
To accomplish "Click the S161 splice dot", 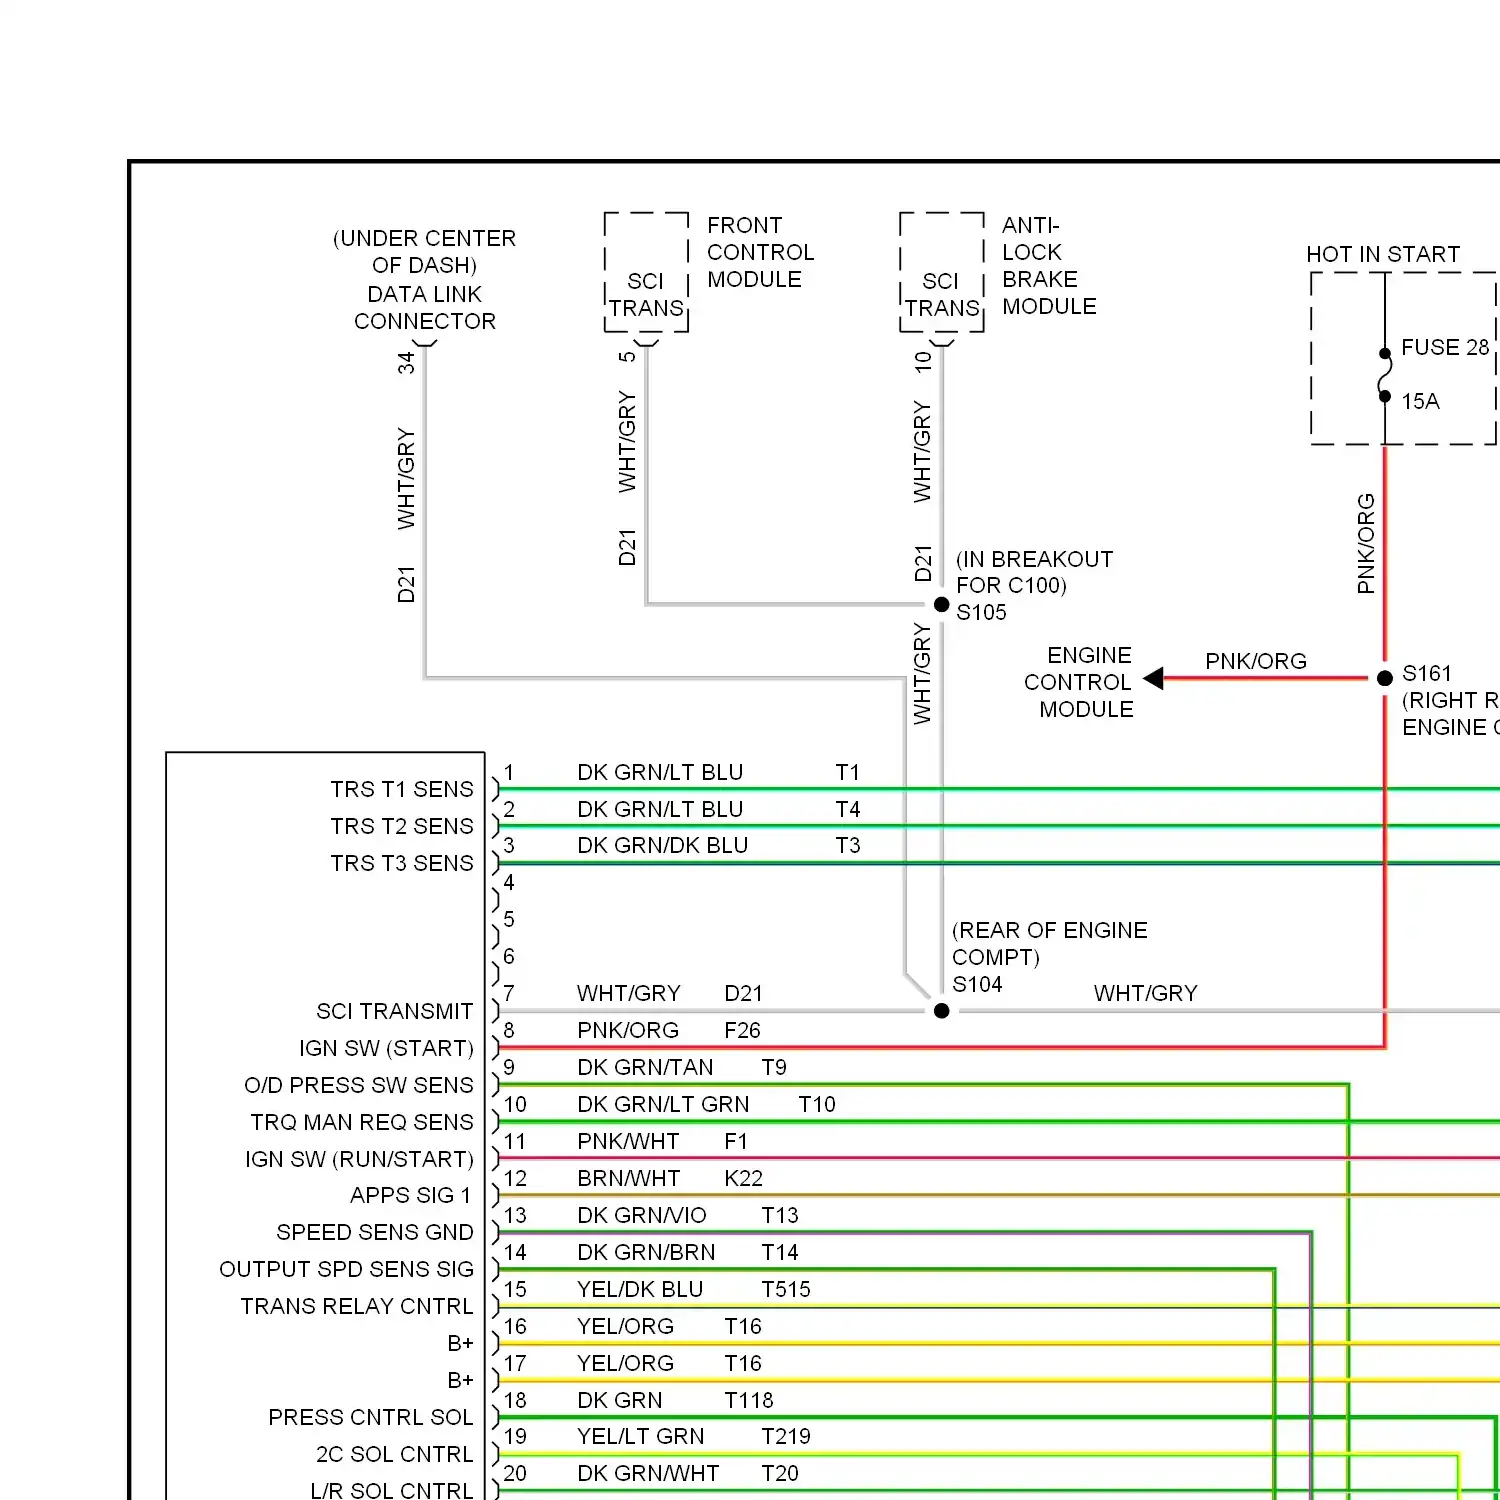I will 1385,678.
